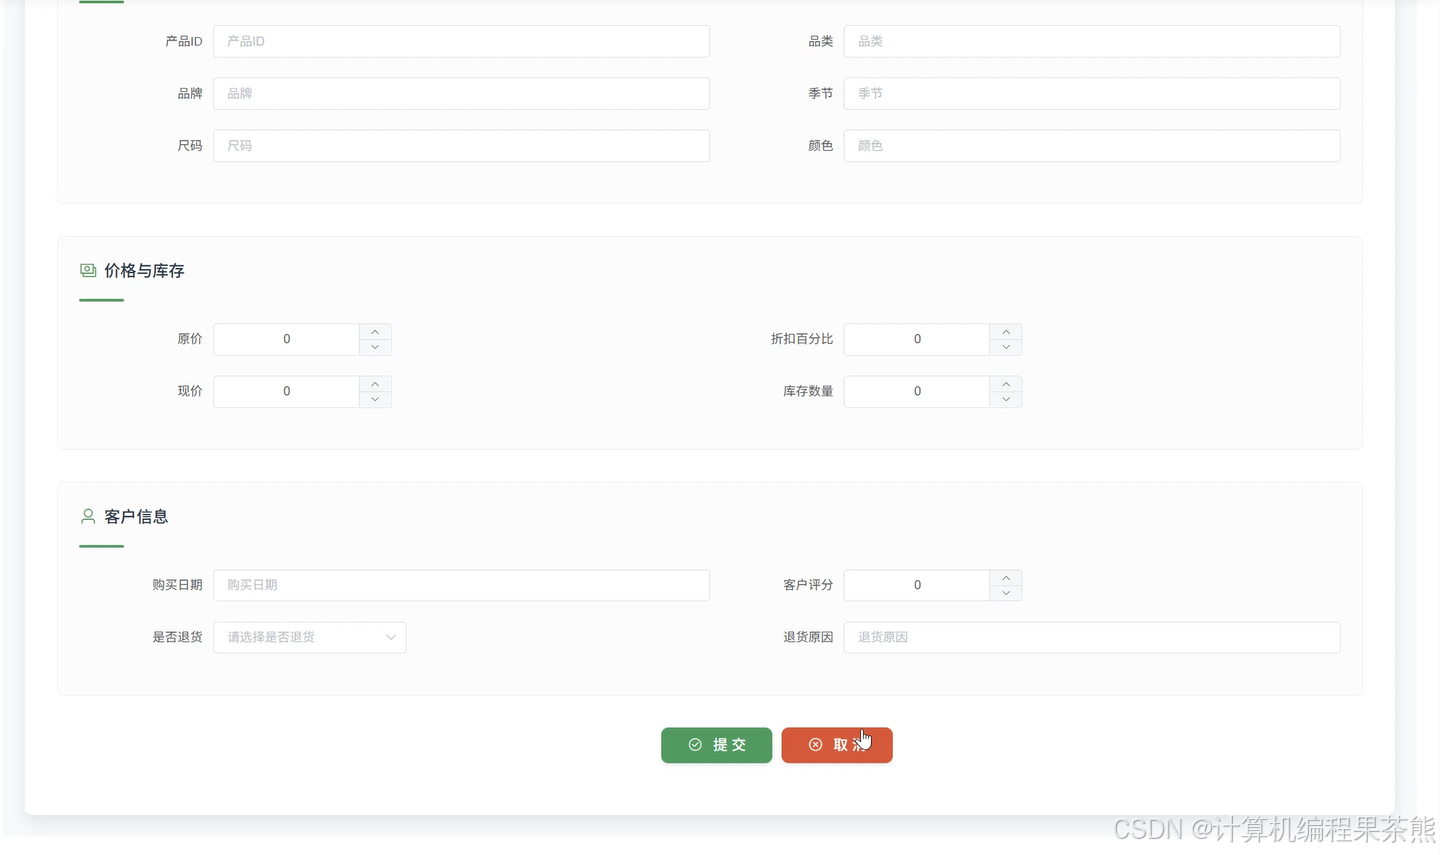Screen dimensions: 1440x855
Task: Click the 客户评分 number field
Action: coord(917,585)
